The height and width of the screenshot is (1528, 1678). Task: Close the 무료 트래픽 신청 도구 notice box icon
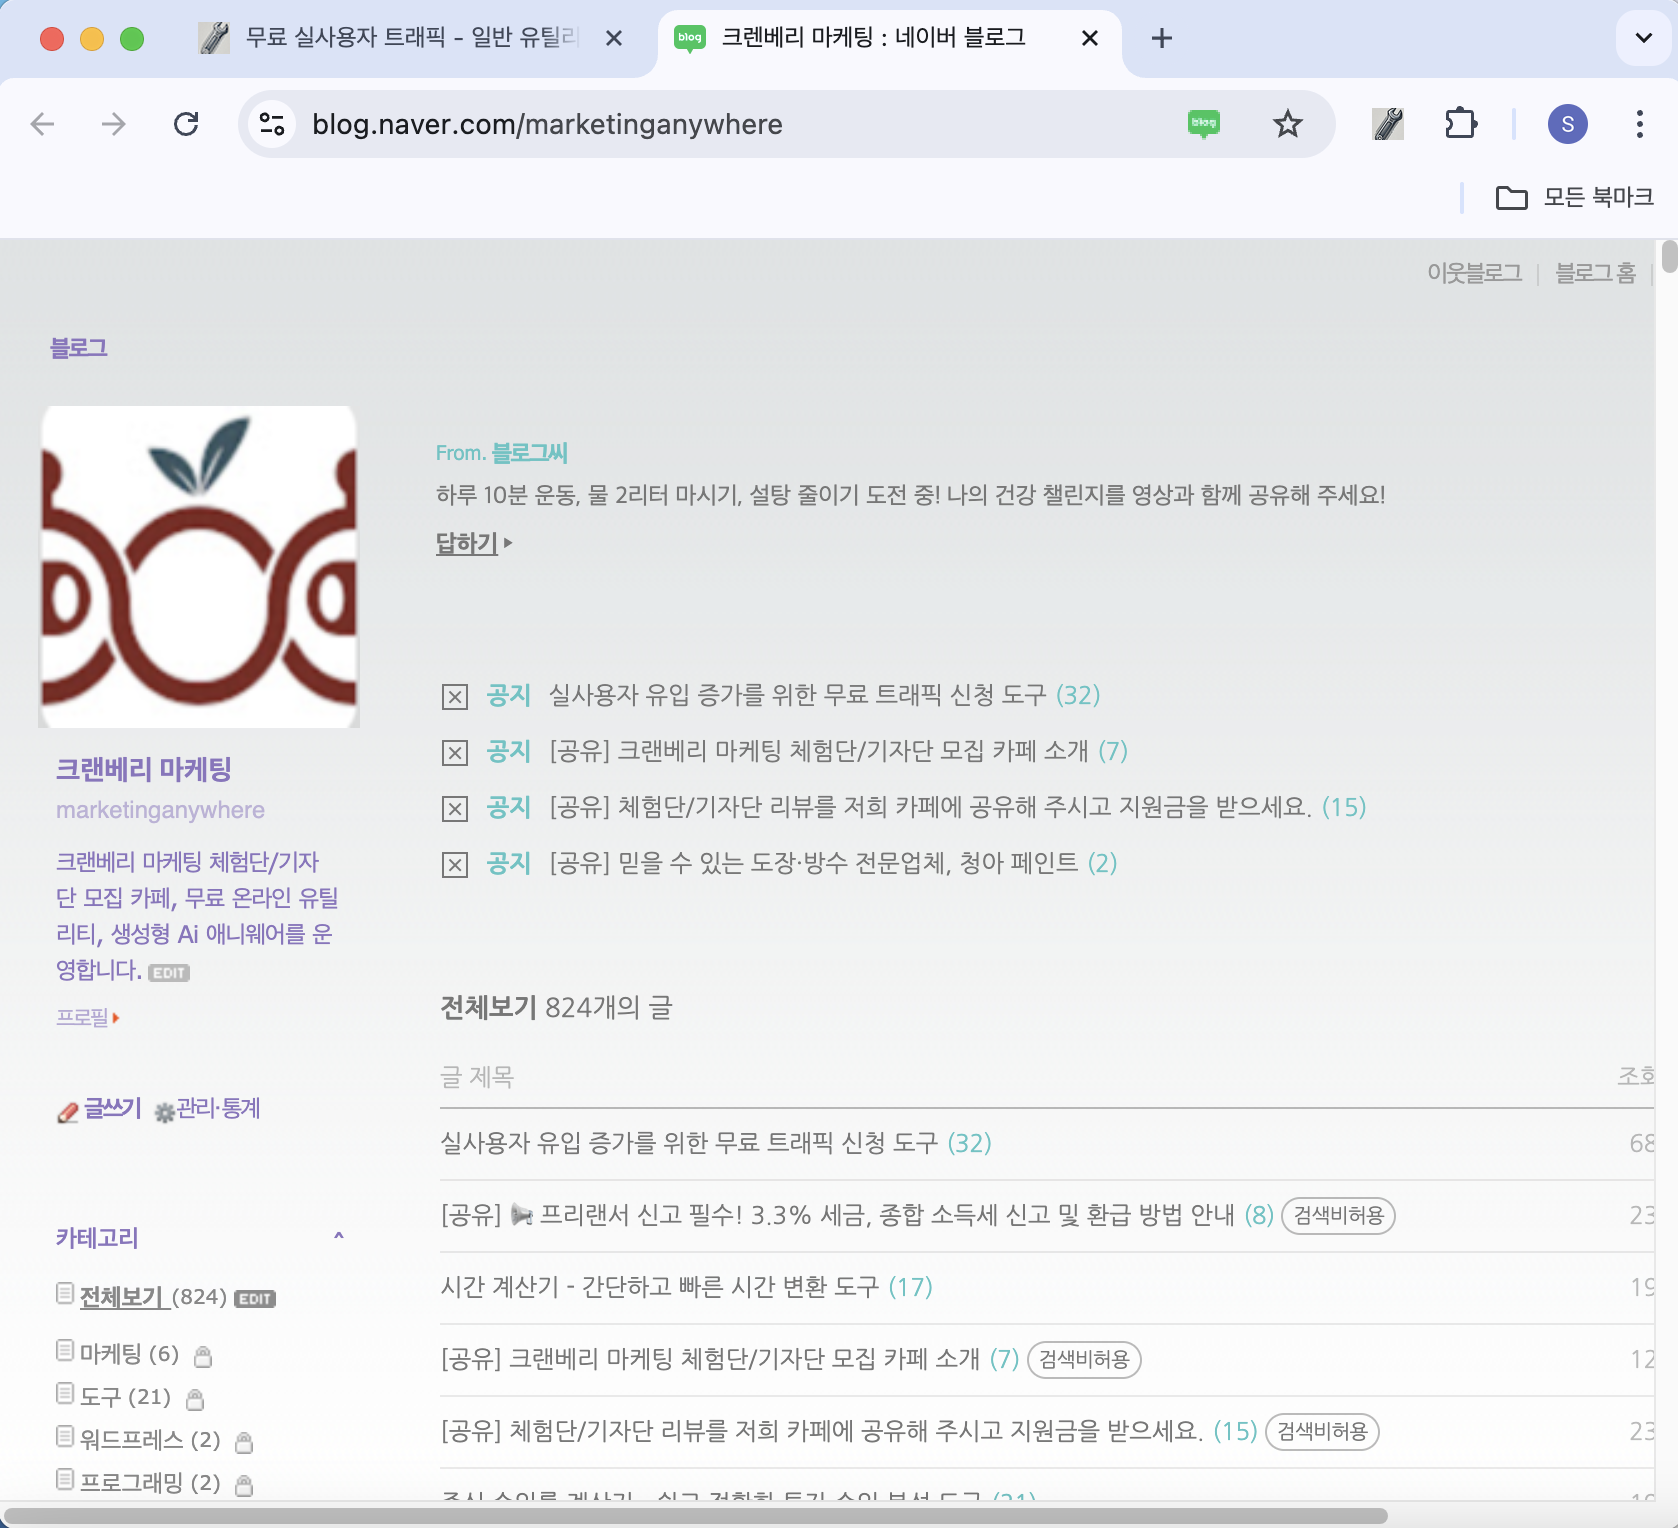click(455, 697)
